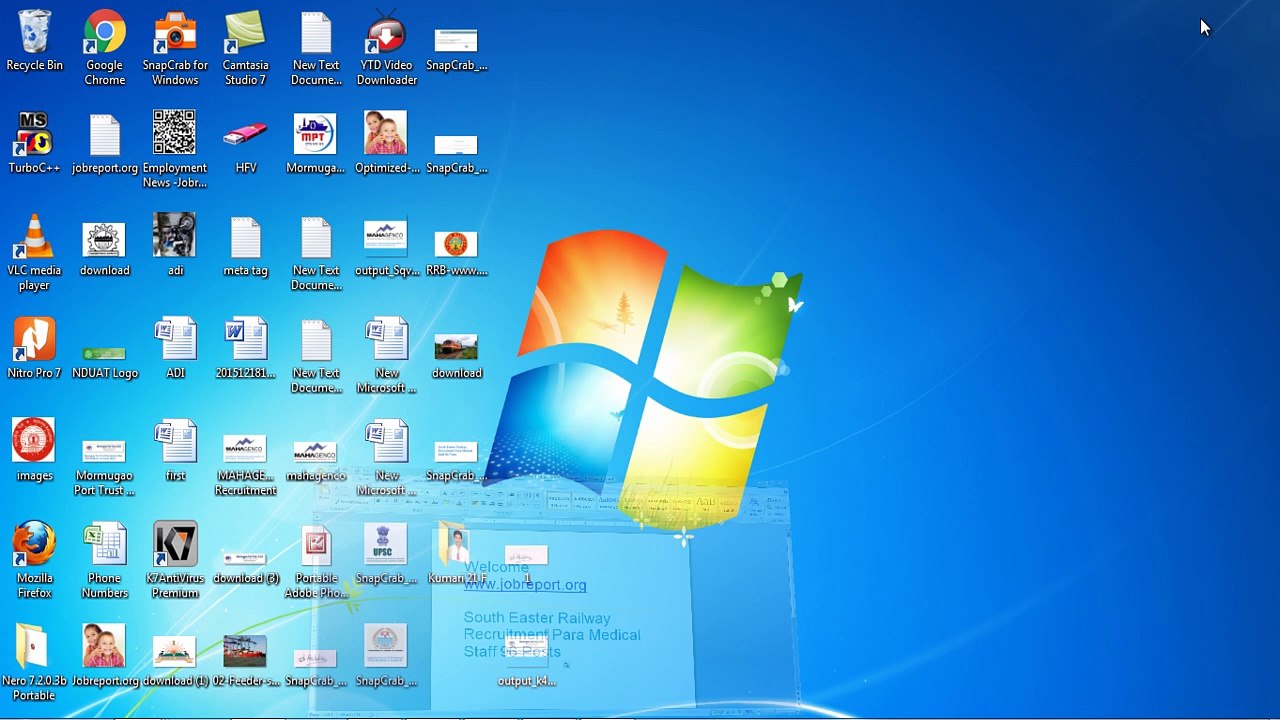Open Nero 7.2.0.3b Portable folder
The height and width of the screenshot is (720, 1280).
(x=34, y=663)
